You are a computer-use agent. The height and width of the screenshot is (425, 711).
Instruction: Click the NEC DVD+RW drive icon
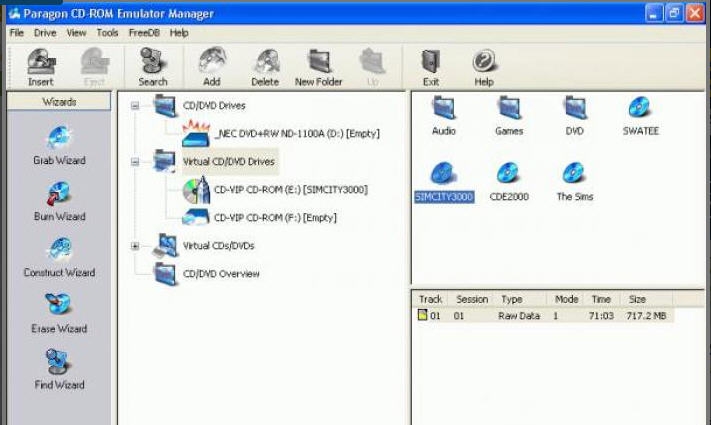[196, 133]
